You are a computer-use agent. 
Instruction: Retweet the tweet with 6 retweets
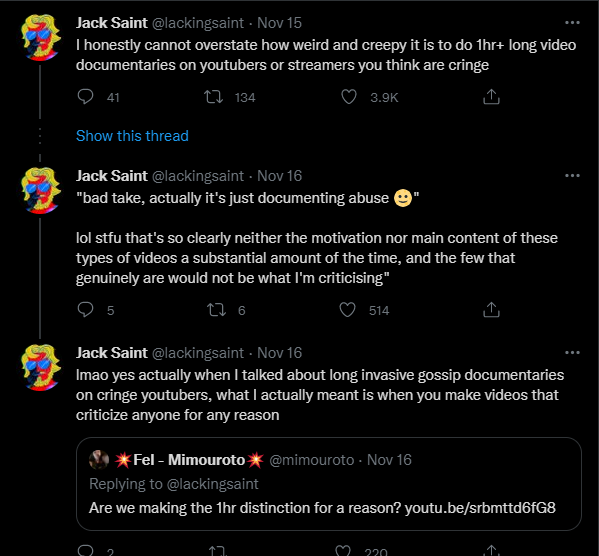click(216, 310)
